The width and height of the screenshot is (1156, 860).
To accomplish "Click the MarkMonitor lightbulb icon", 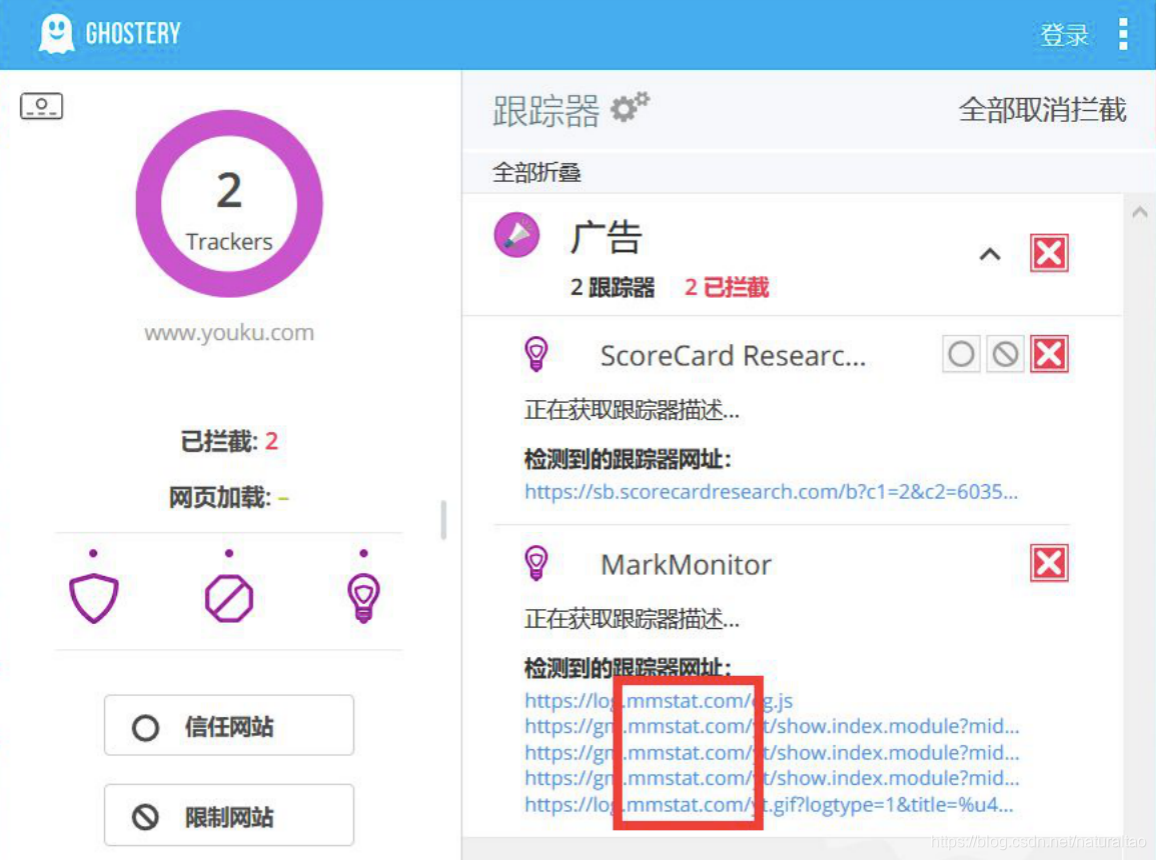I will point(536,563).
